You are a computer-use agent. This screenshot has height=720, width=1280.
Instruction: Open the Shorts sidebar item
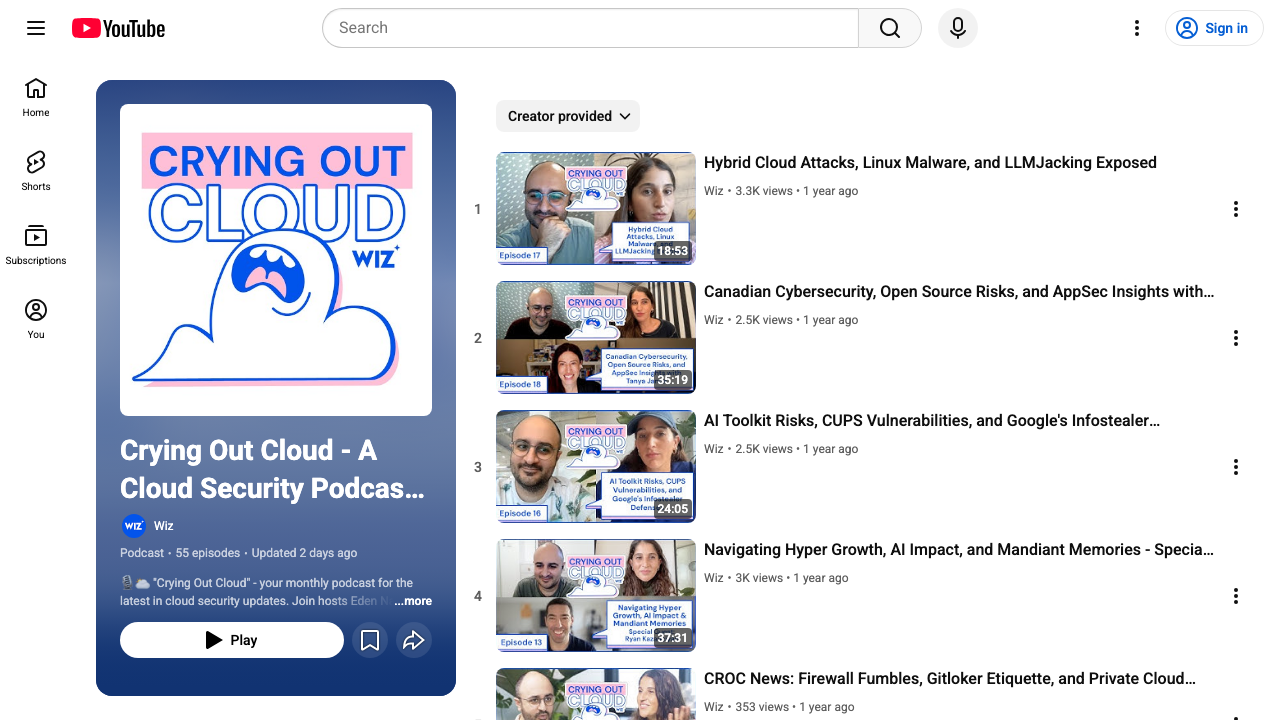36,171
